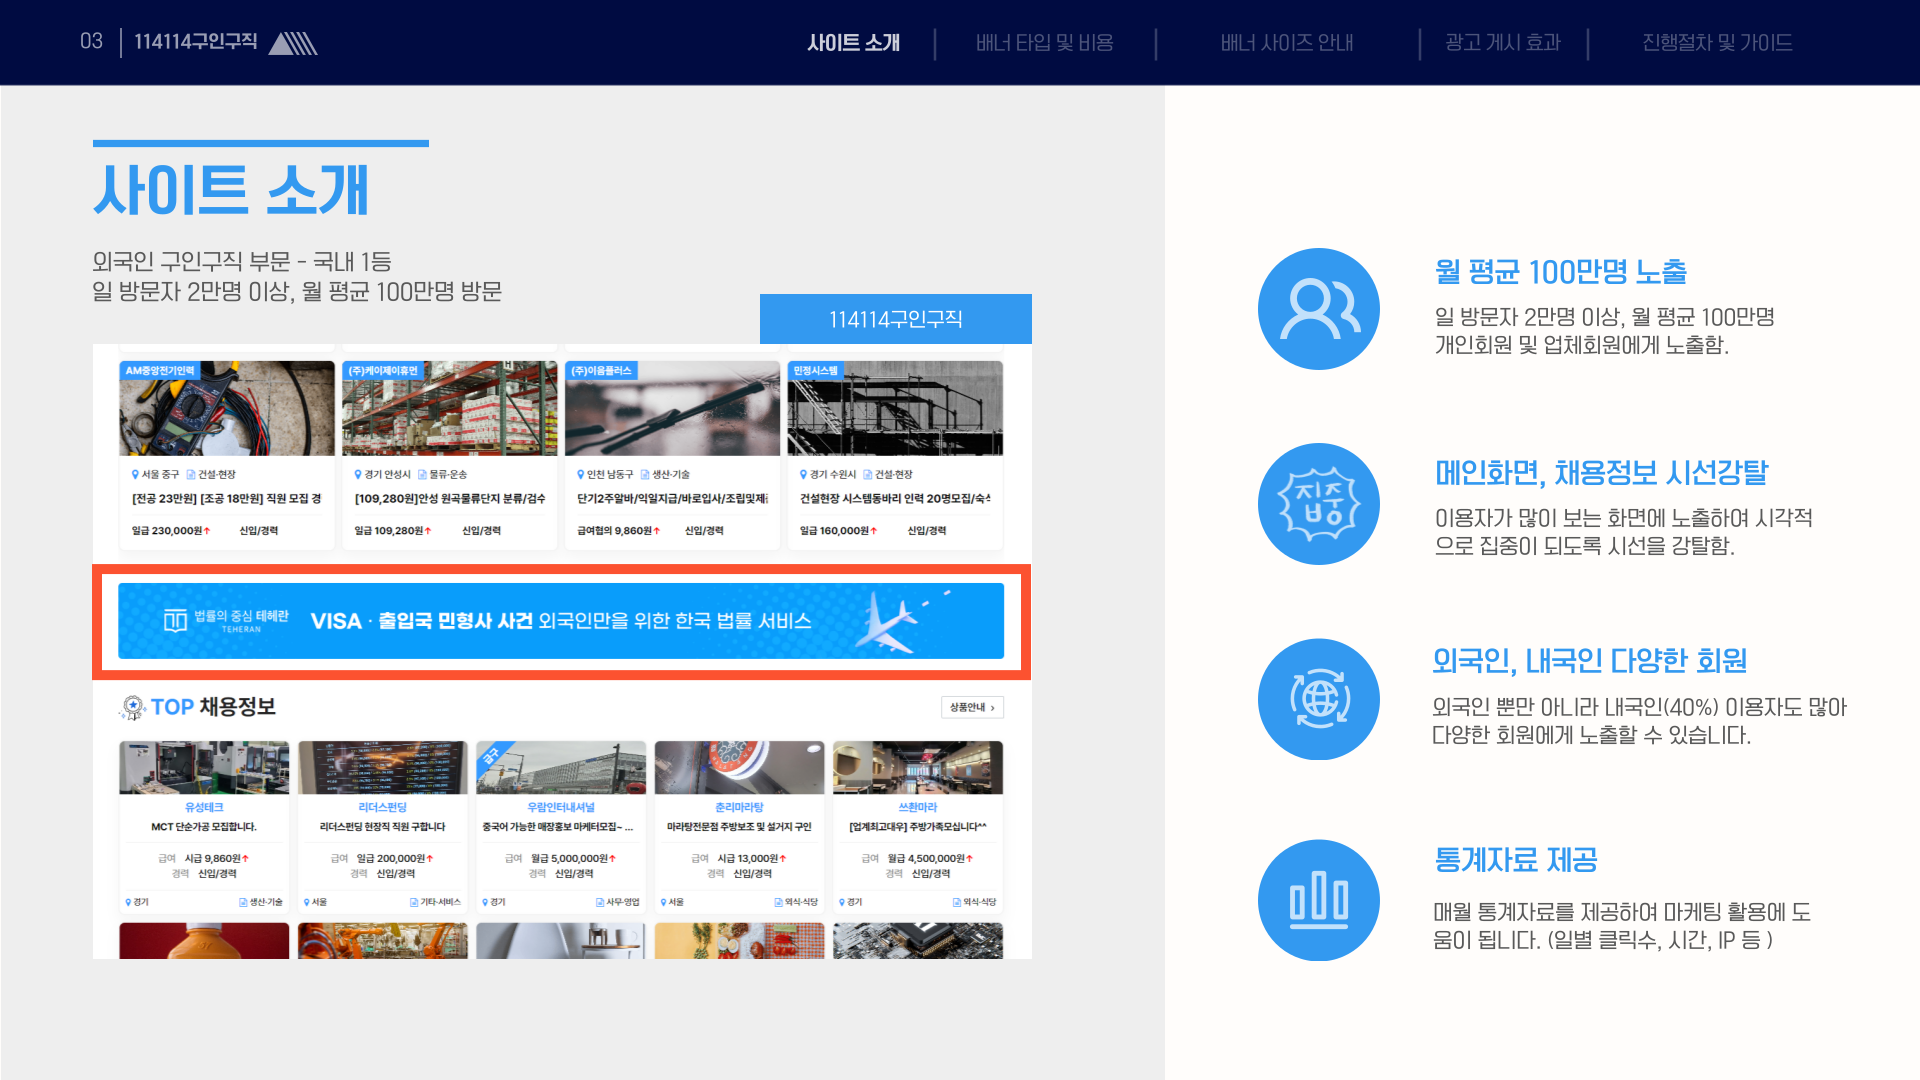
Task: Open the 민정시스템 construction thumbnail
Action: (x=895, y=408)
